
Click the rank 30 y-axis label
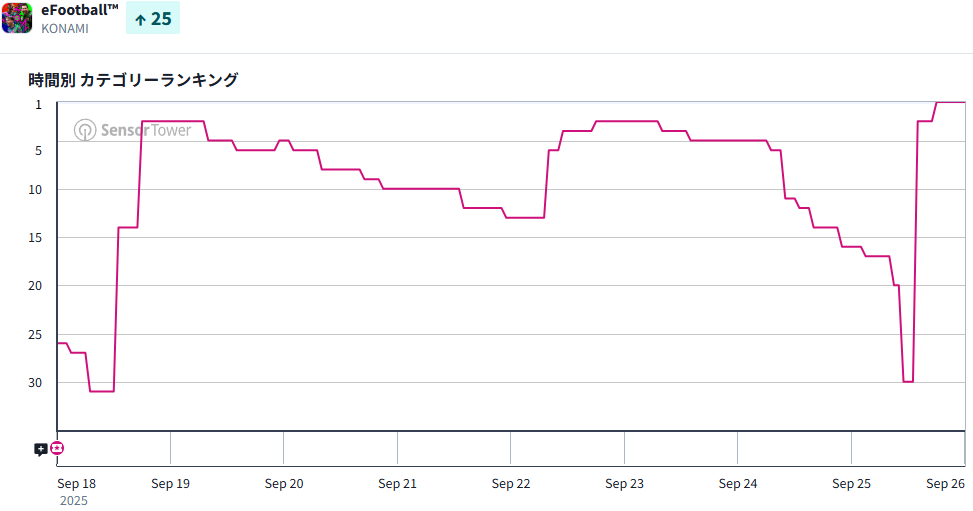point(35,383)
